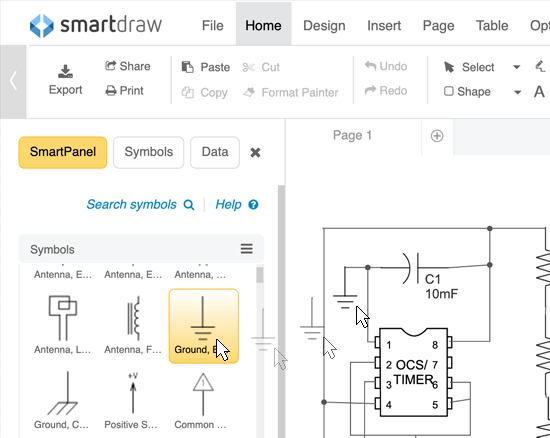Click the Text tool A icon
The height and width of the screenshot is (438, 550).
(x=539, y=92)
